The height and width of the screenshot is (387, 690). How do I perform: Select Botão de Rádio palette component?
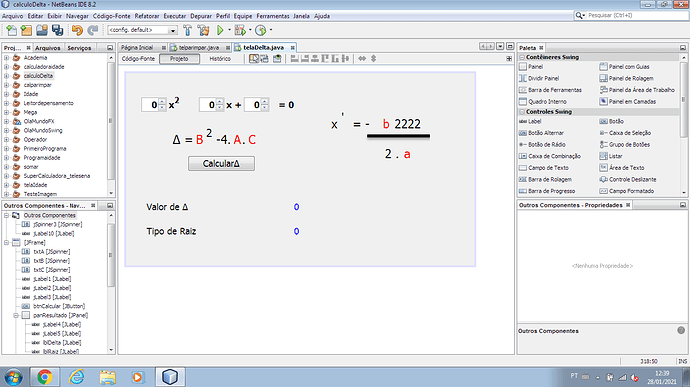click(x=542, y=144)
